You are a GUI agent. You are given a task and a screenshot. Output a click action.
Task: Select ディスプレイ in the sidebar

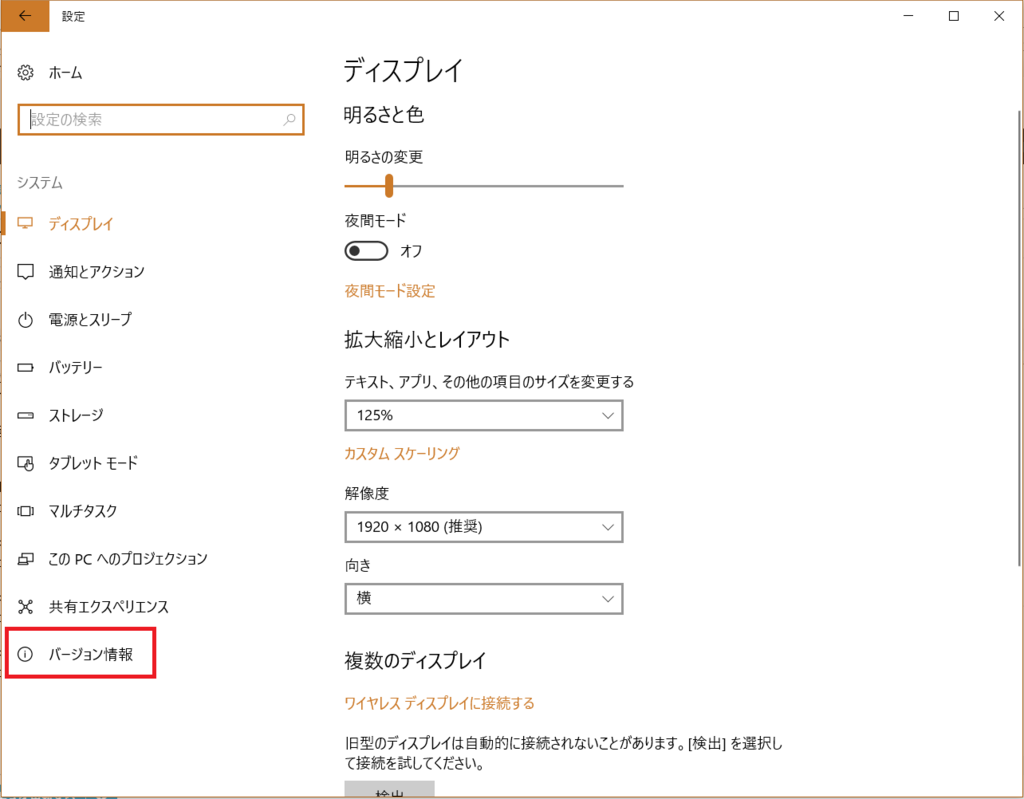point(81,223)
